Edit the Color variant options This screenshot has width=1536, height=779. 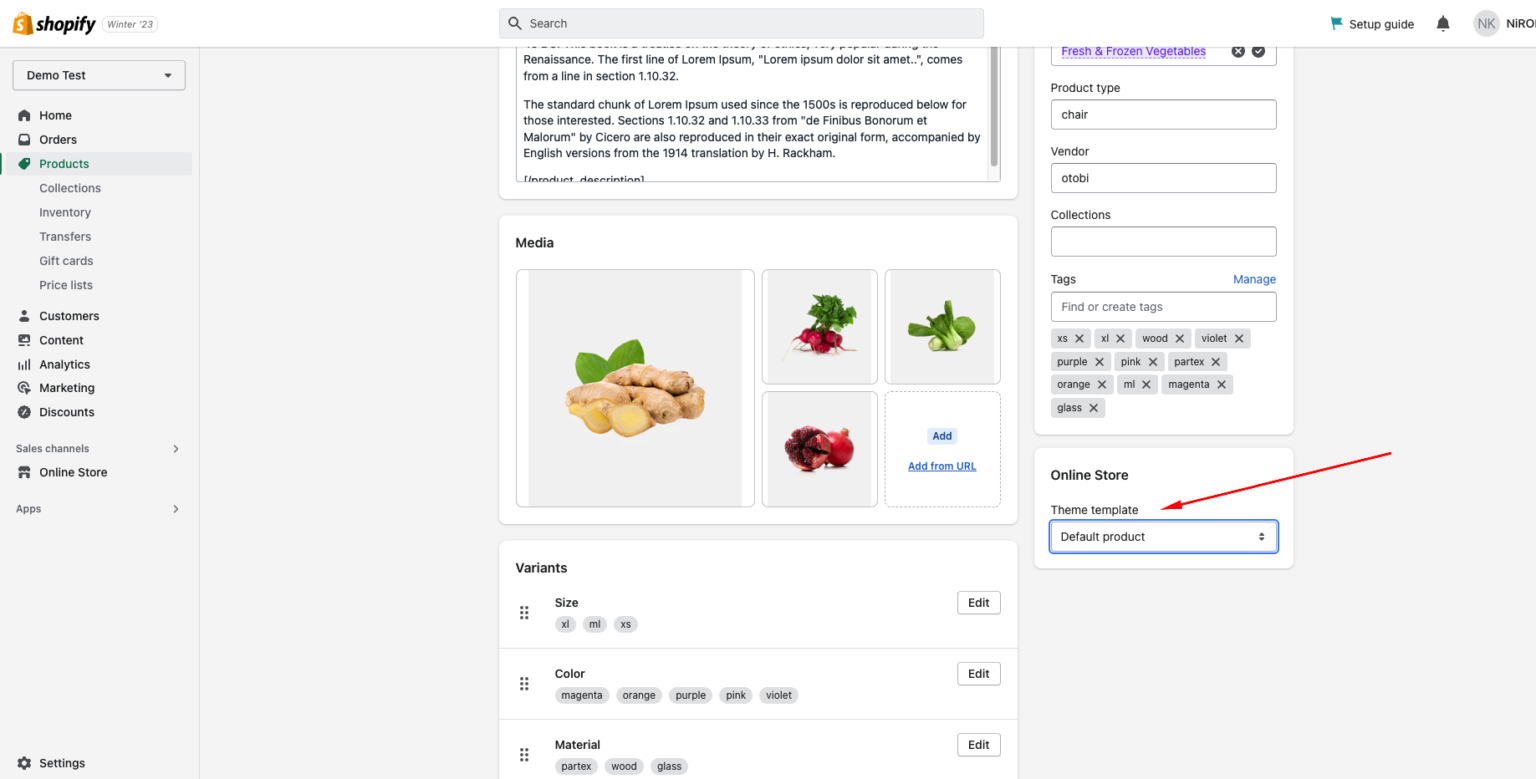978,673
